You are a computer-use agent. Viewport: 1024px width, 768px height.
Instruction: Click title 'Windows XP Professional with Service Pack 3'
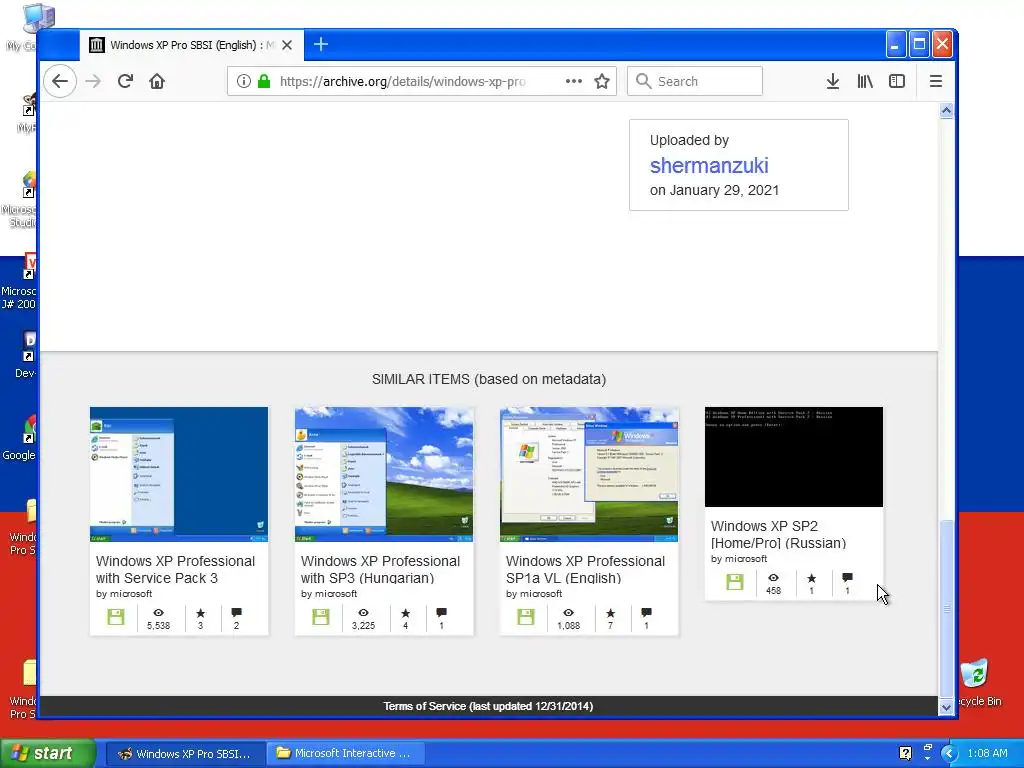[x=175, y=569]
